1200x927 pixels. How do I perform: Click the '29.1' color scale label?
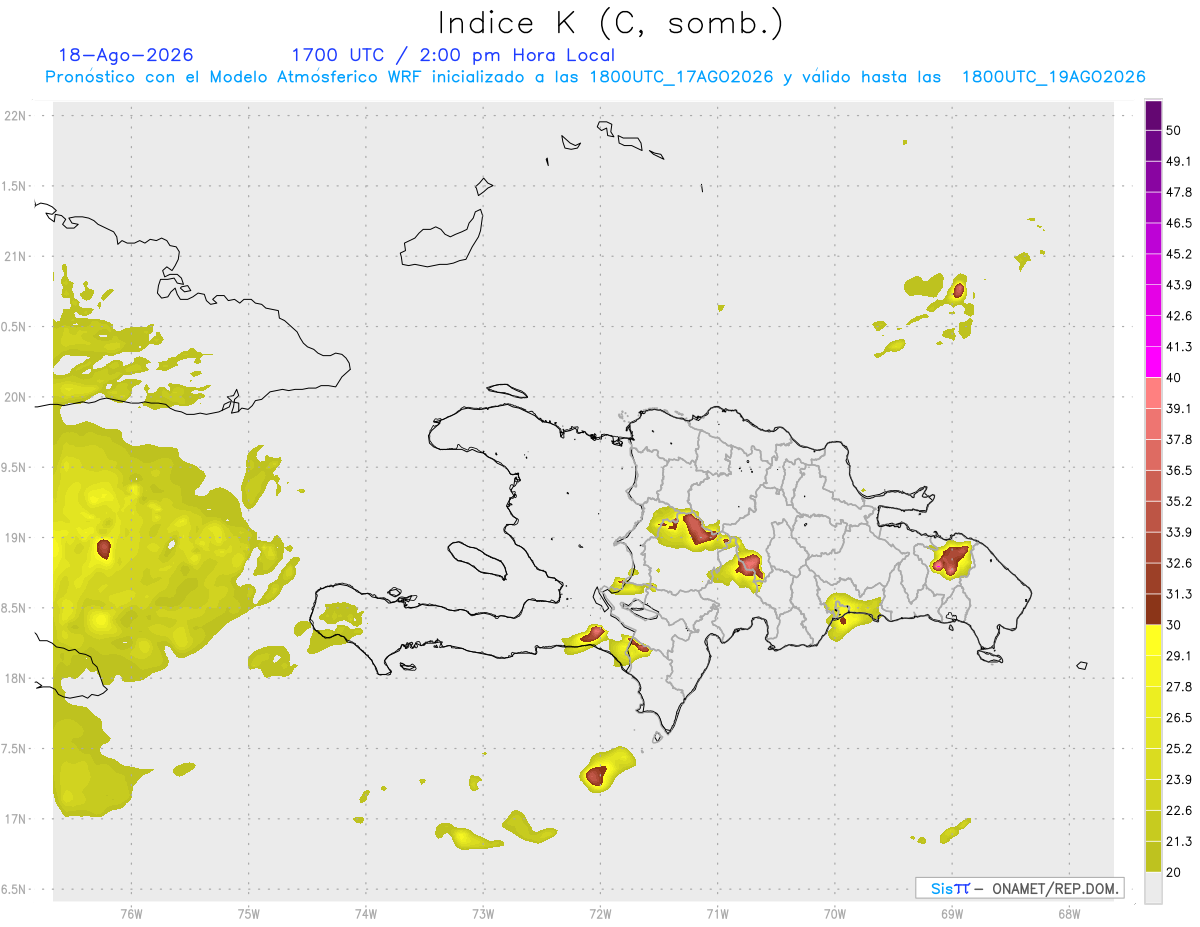1179,656
